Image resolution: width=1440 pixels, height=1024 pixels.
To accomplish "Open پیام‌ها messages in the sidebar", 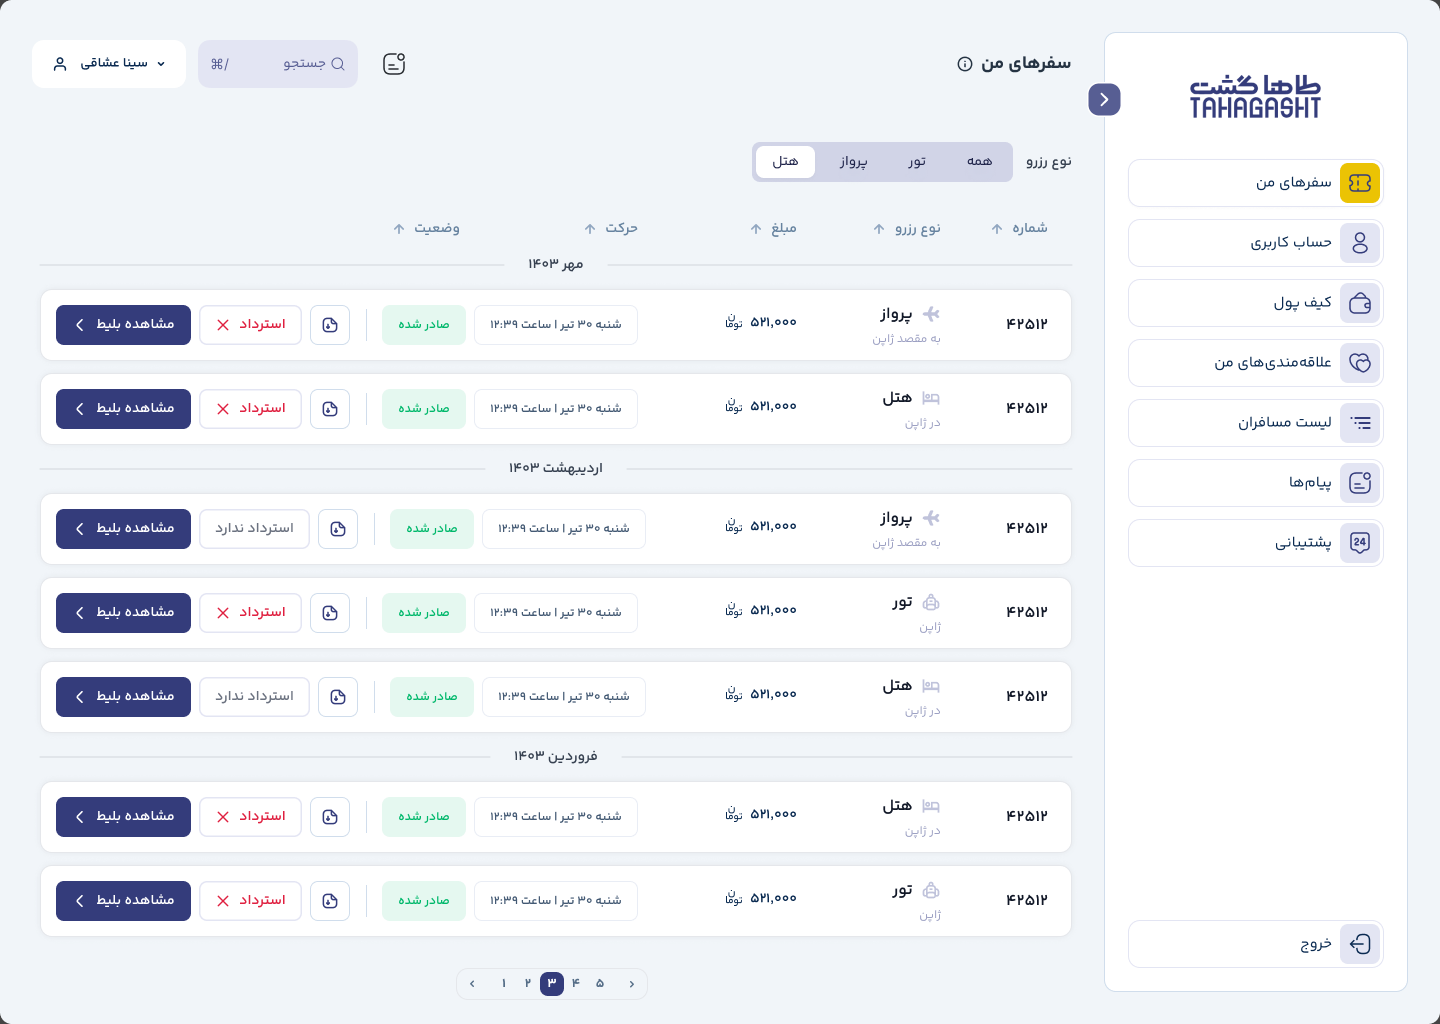I will click(1256, 483).
